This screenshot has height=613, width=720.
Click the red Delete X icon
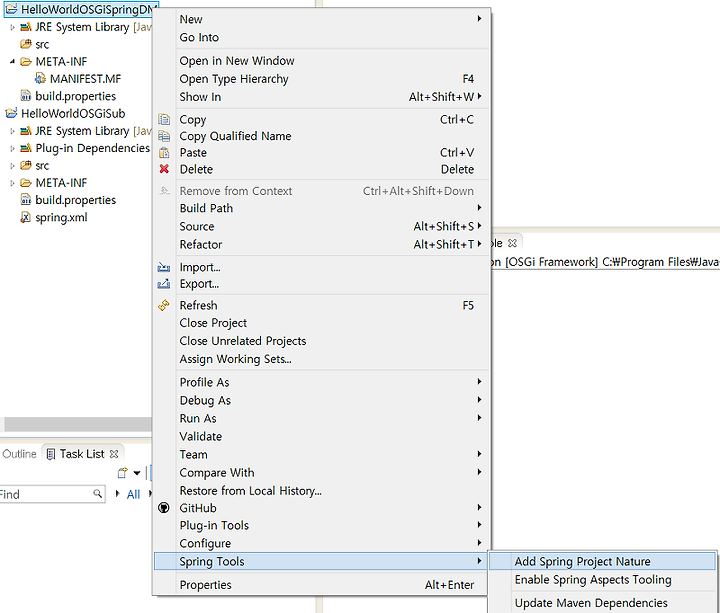coord(164,169)
